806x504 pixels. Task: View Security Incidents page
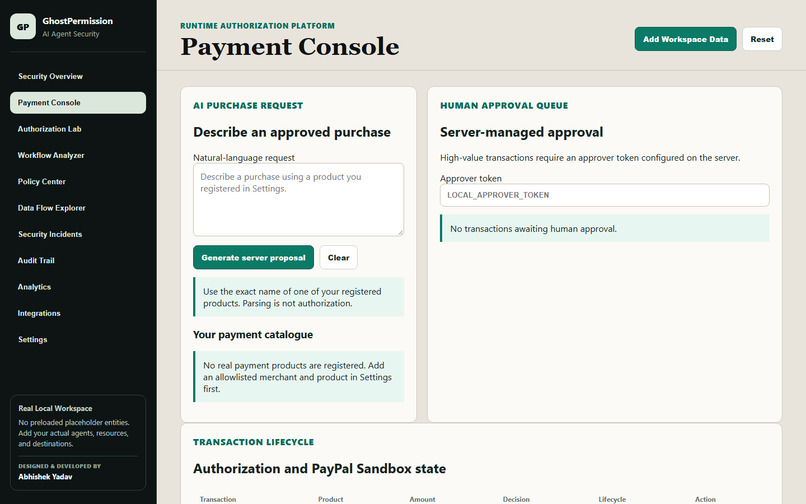(78, 234)
